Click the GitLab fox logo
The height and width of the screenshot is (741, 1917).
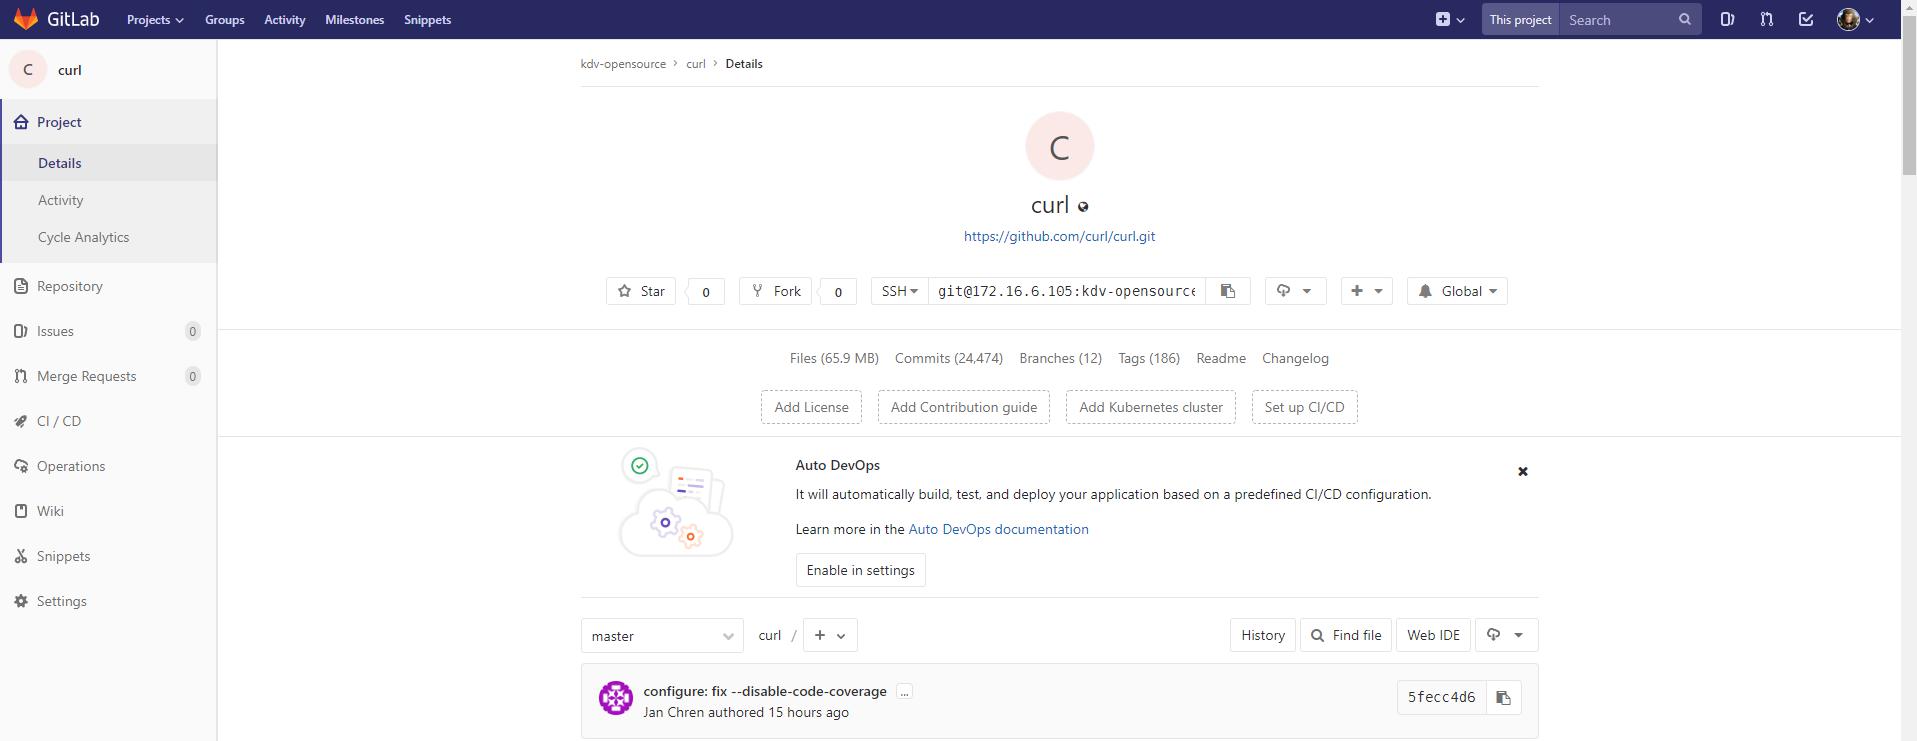click(26, 19)
